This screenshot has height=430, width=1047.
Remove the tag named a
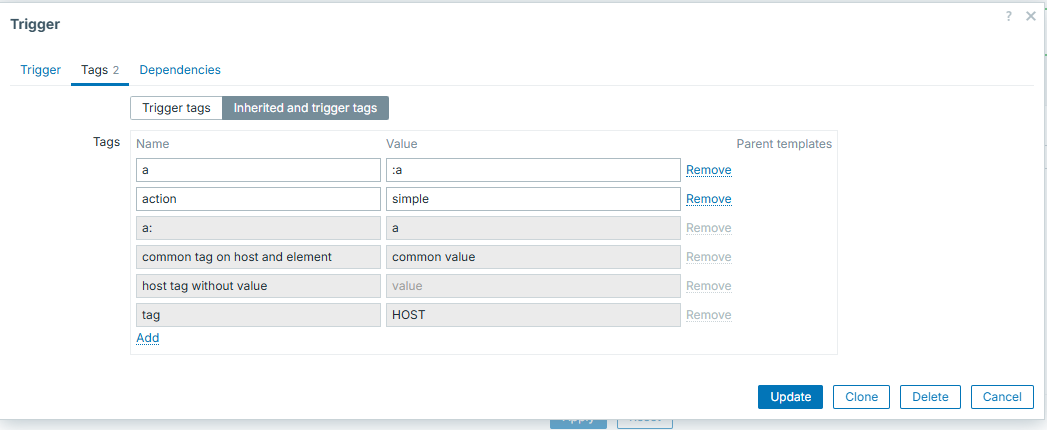click(708, 170)
